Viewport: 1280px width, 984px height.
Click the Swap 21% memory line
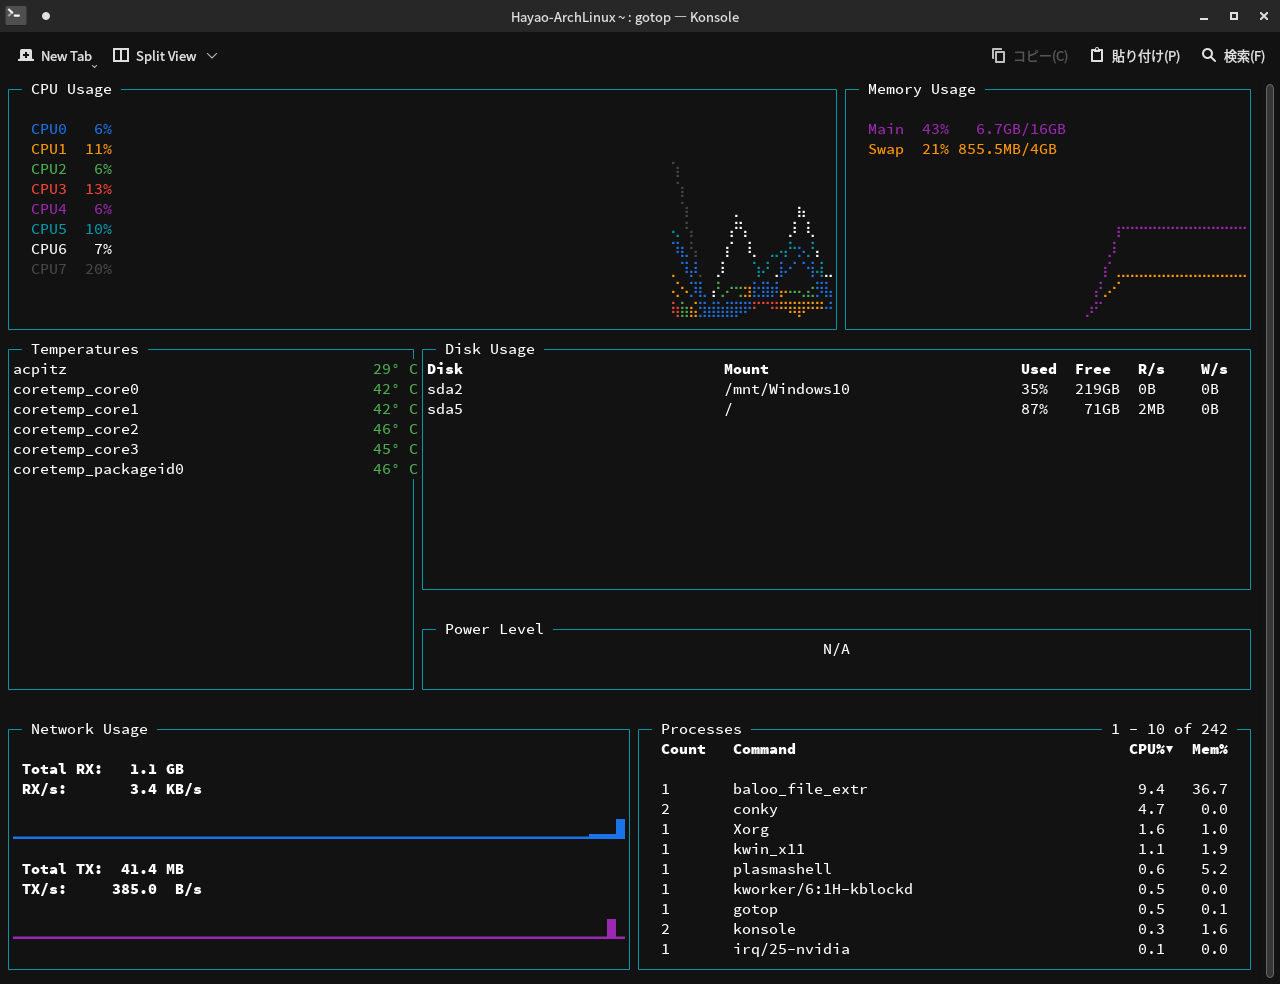962,149
